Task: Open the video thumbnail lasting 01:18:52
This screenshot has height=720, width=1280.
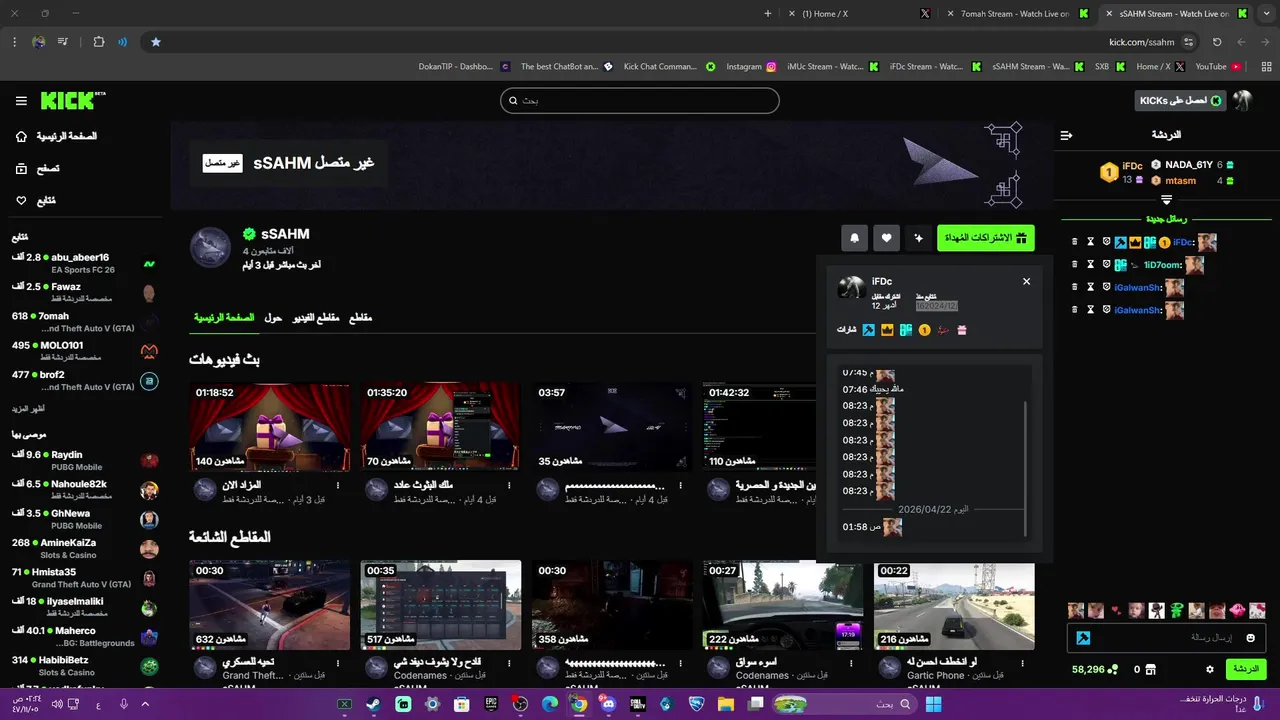Action: 270,427
